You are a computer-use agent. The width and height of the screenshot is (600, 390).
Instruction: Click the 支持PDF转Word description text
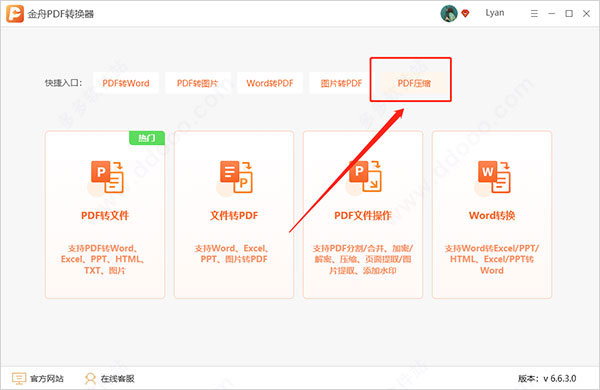[103, 259]
